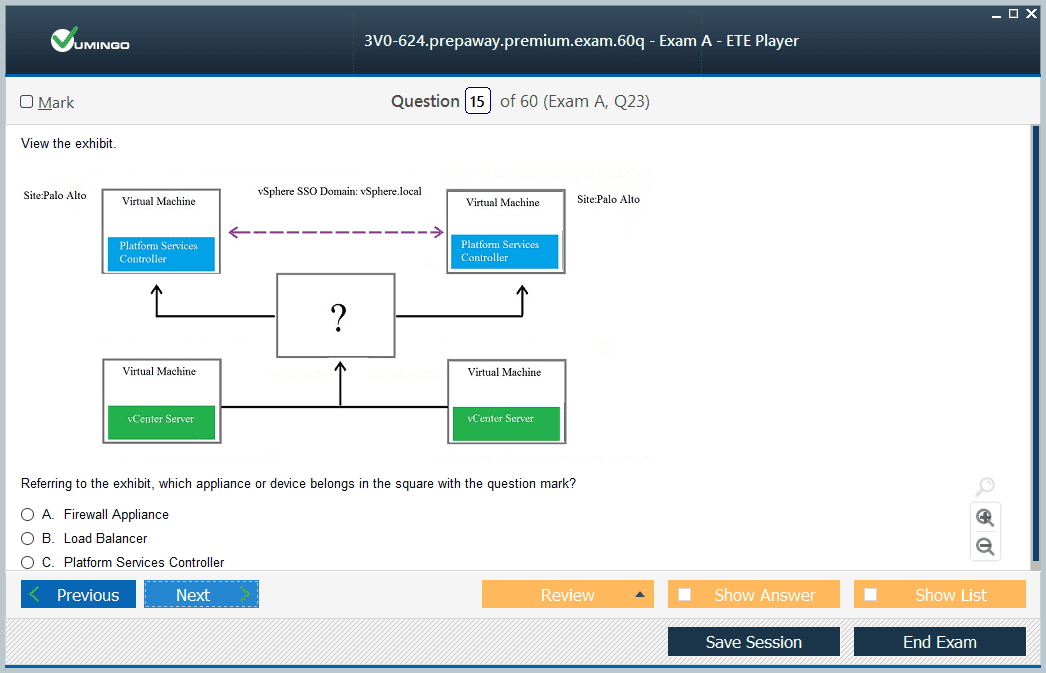Image resolution: width=1046 pixels, height=673 pixels.
Task: Click the Vumingo logo in the header
Action: [x=90, y=41]
